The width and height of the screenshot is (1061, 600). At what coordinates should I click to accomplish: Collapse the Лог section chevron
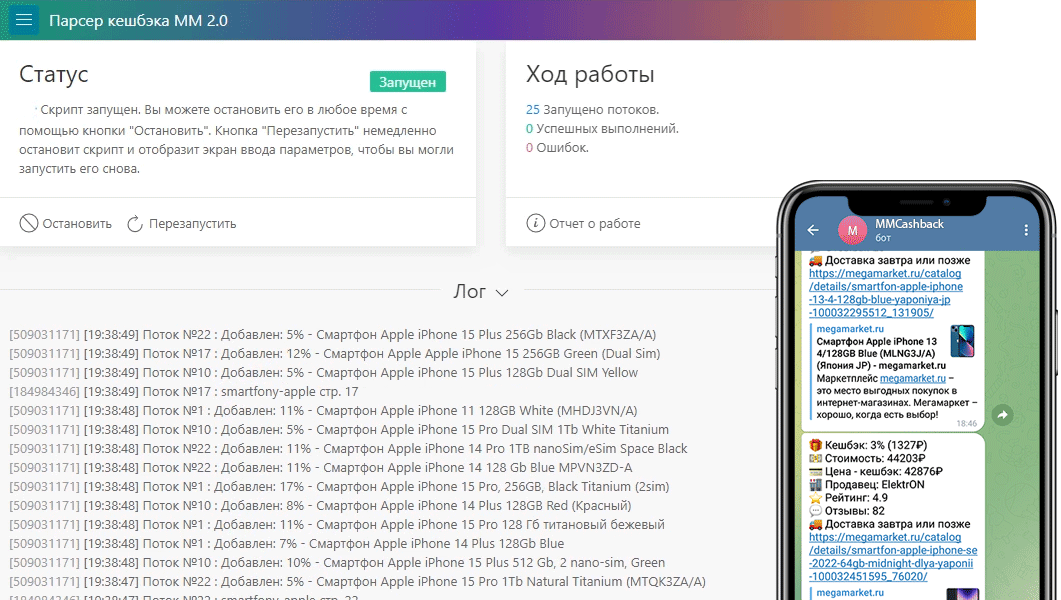point(501,293)
